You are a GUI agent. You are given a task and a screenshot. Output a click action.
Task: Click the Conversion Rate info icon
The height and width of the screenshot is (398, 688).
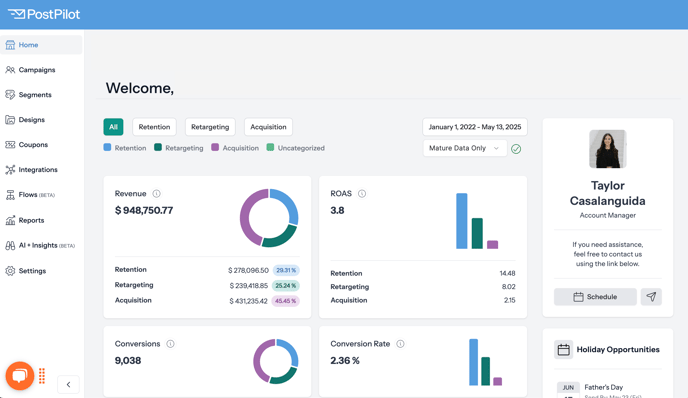pyautogui.click(x=400, y=344)
